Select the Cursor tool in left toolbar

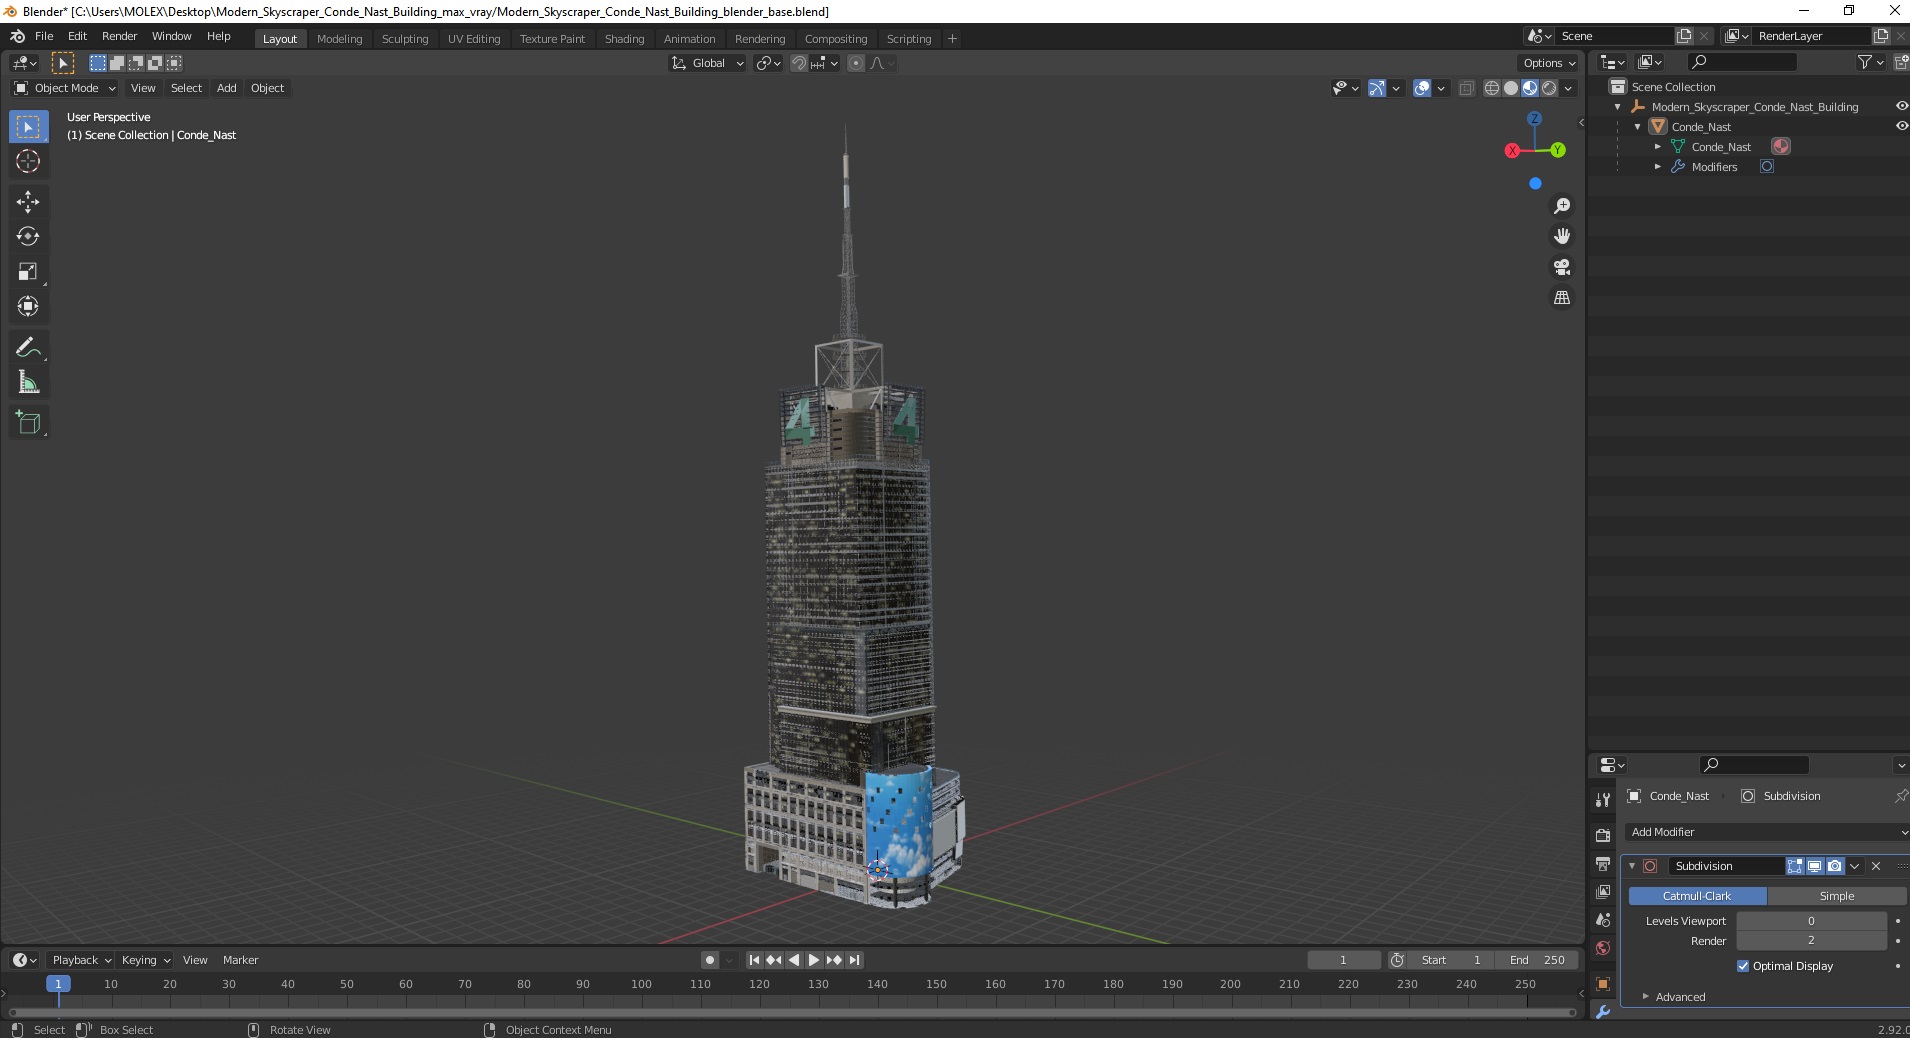click(x=28, y=161)
